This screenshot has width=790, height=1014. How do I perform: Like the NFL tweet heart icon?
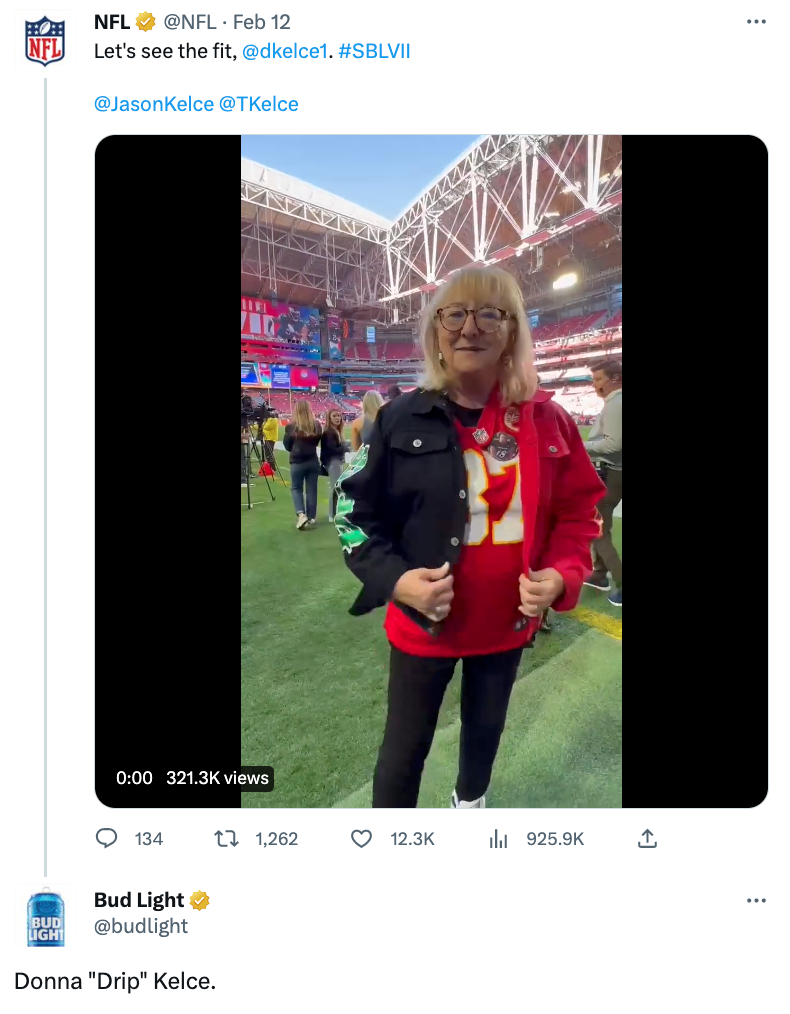(x=362, y=838)
